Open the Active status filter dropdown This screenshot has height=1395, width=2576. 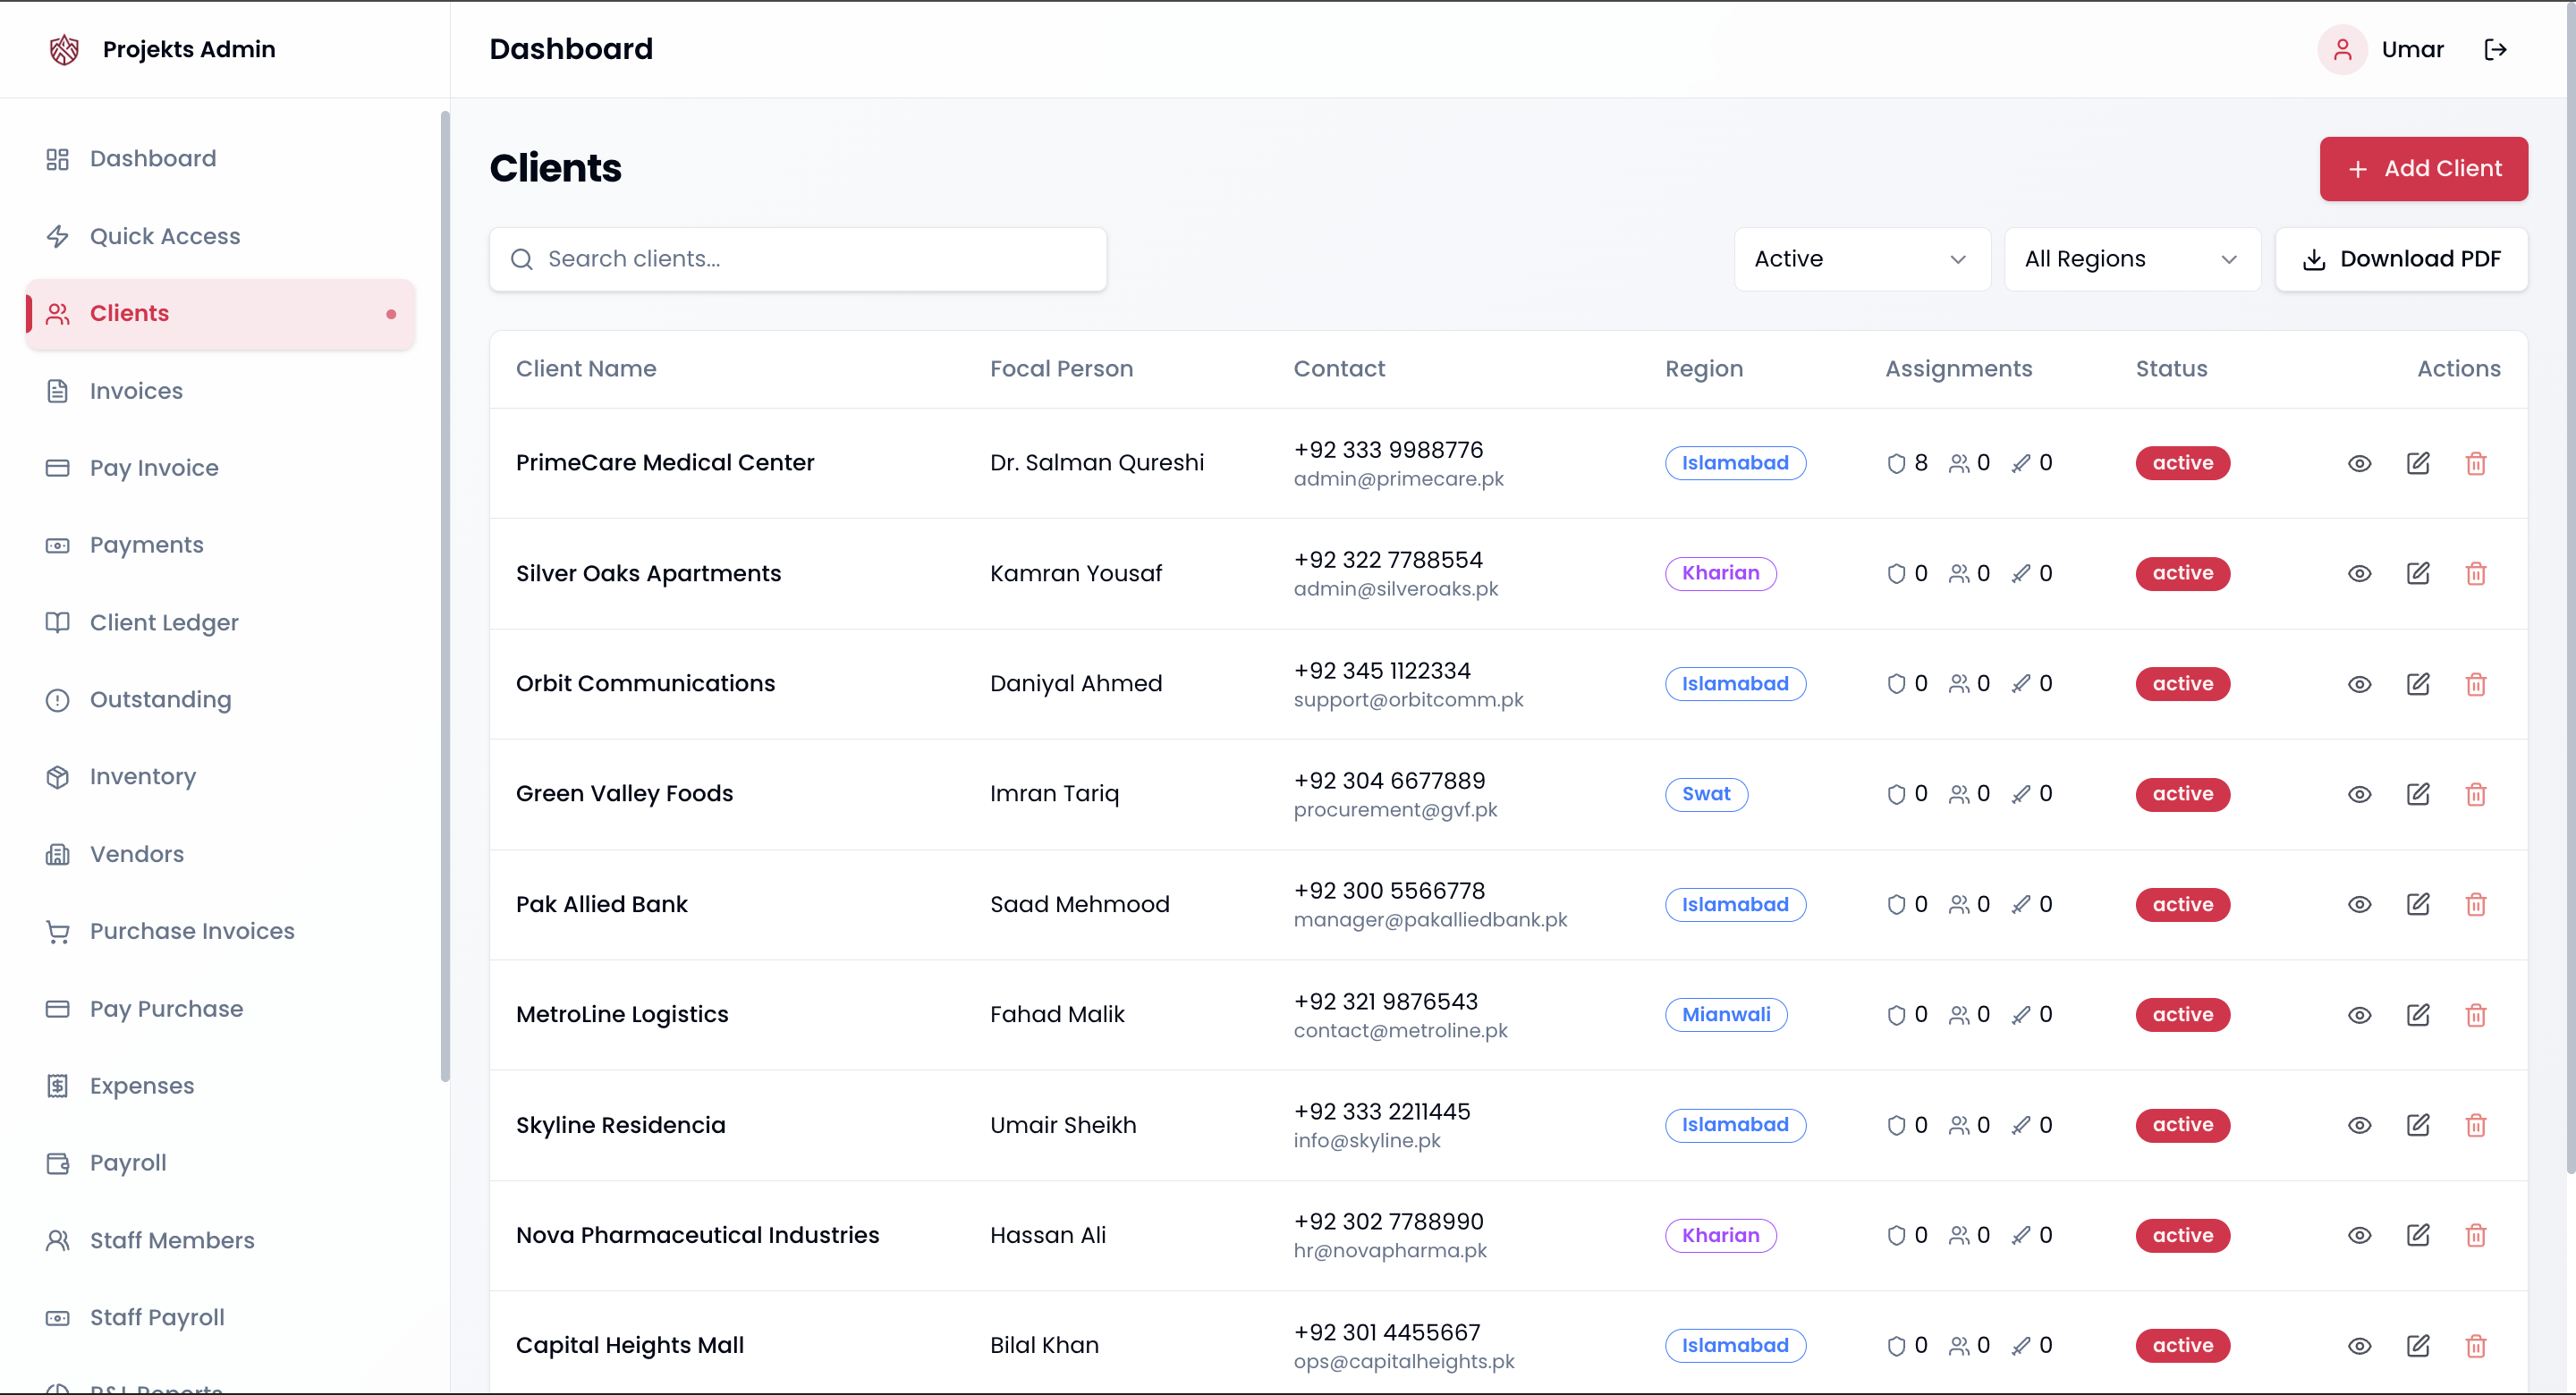click(x=1862, y=259)
